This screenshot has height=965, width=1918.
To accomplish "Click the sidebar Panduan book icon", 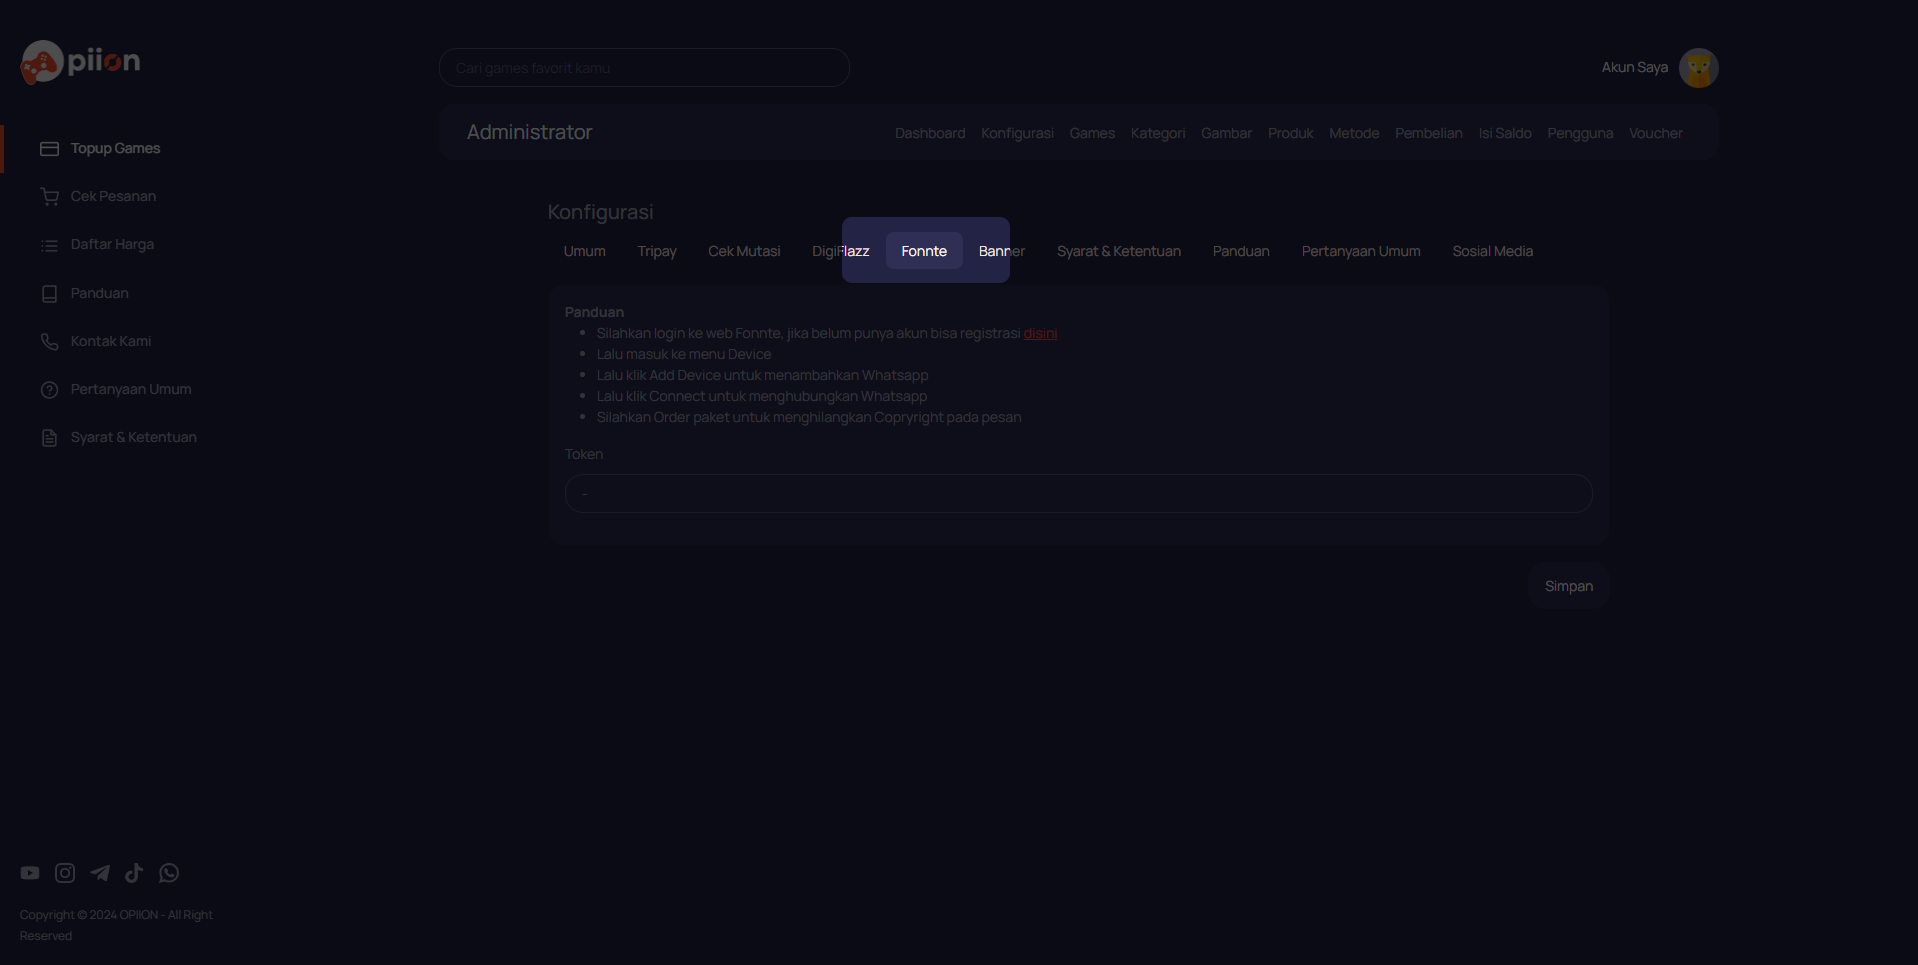I will coord(49,294).
